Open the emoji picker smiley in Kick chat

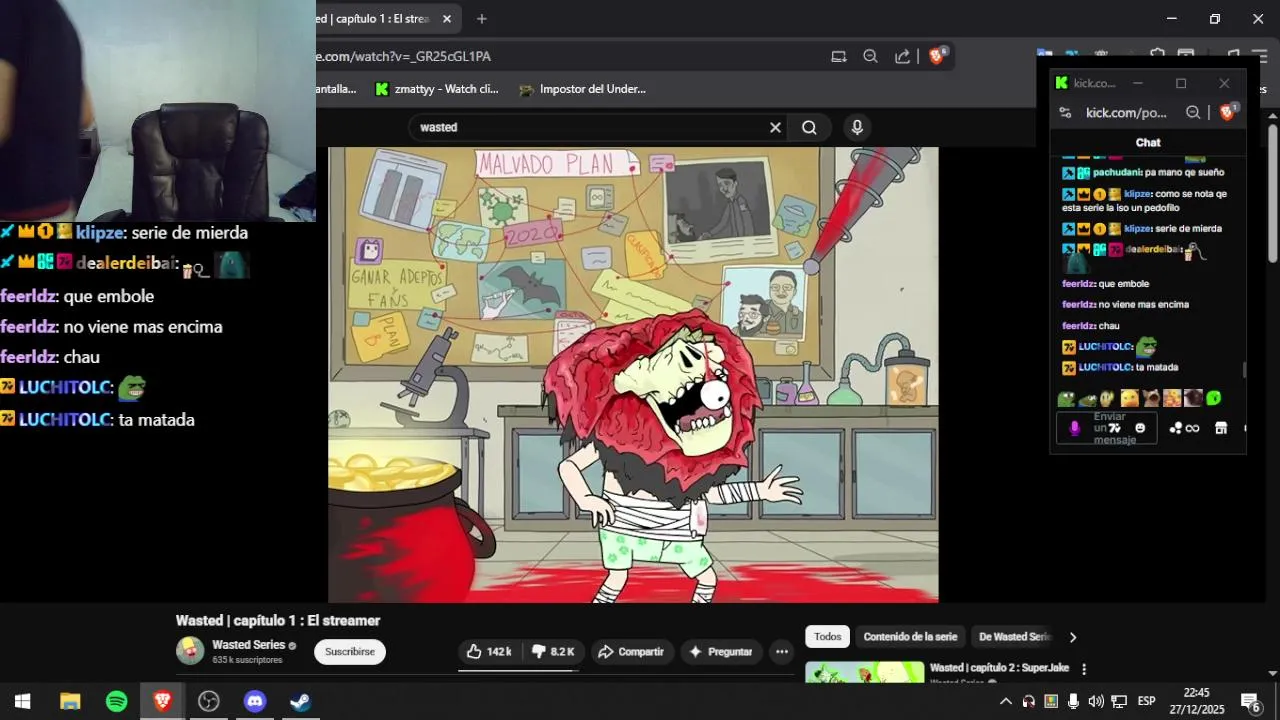tap(1140, 428)
